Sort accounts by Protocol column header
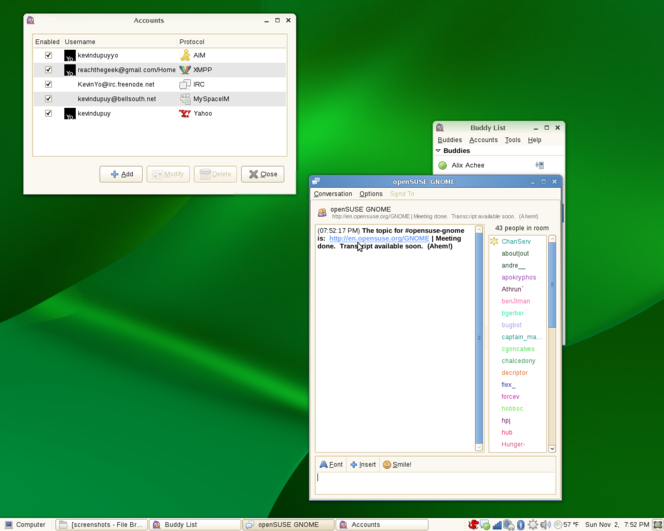The height and width of the screenshot is (531, 664). (x=232, y=41)
